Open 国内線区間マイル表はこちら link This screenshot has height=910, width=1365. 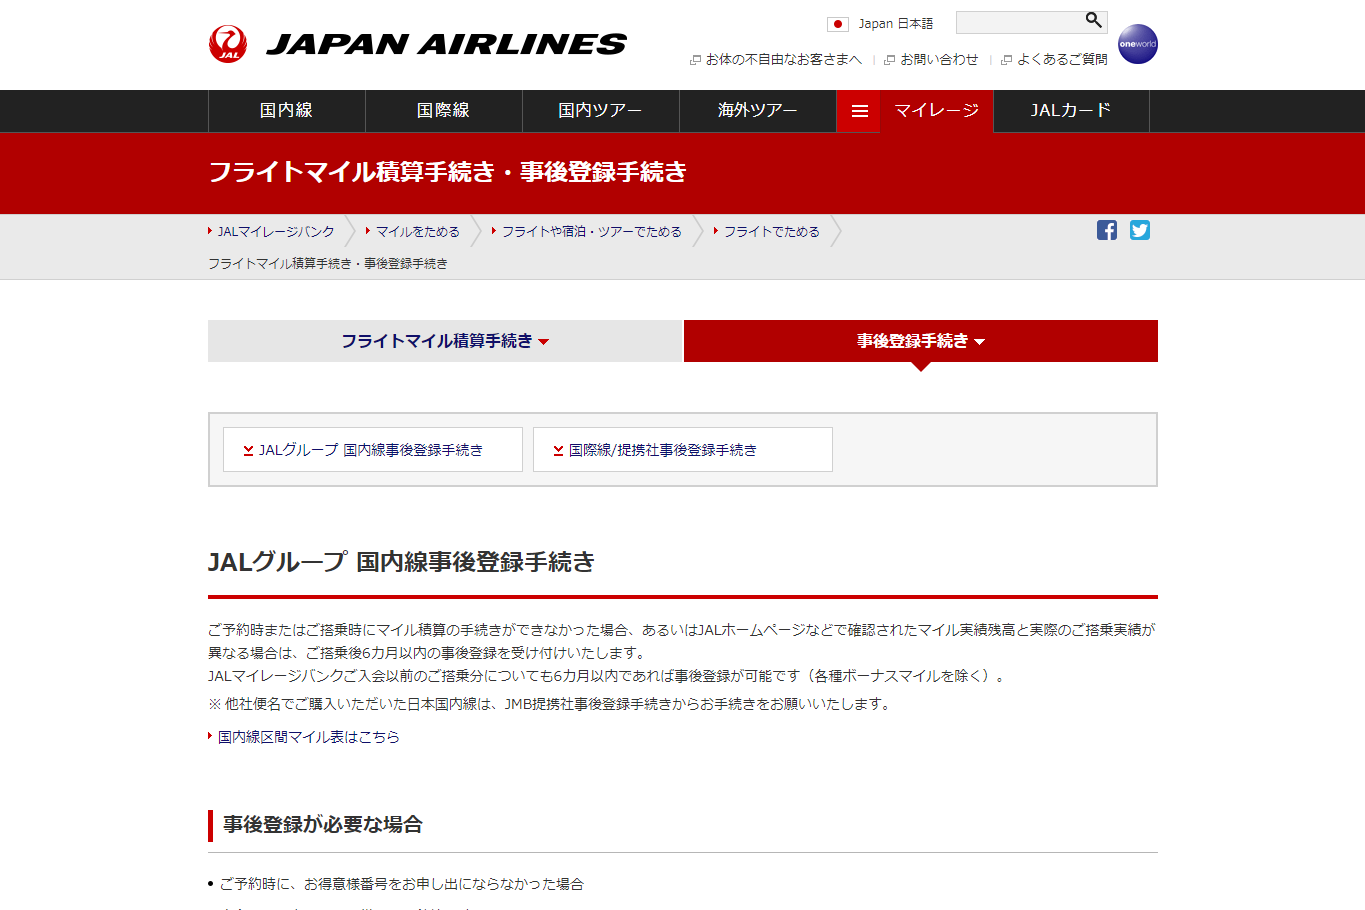[308, 737]
